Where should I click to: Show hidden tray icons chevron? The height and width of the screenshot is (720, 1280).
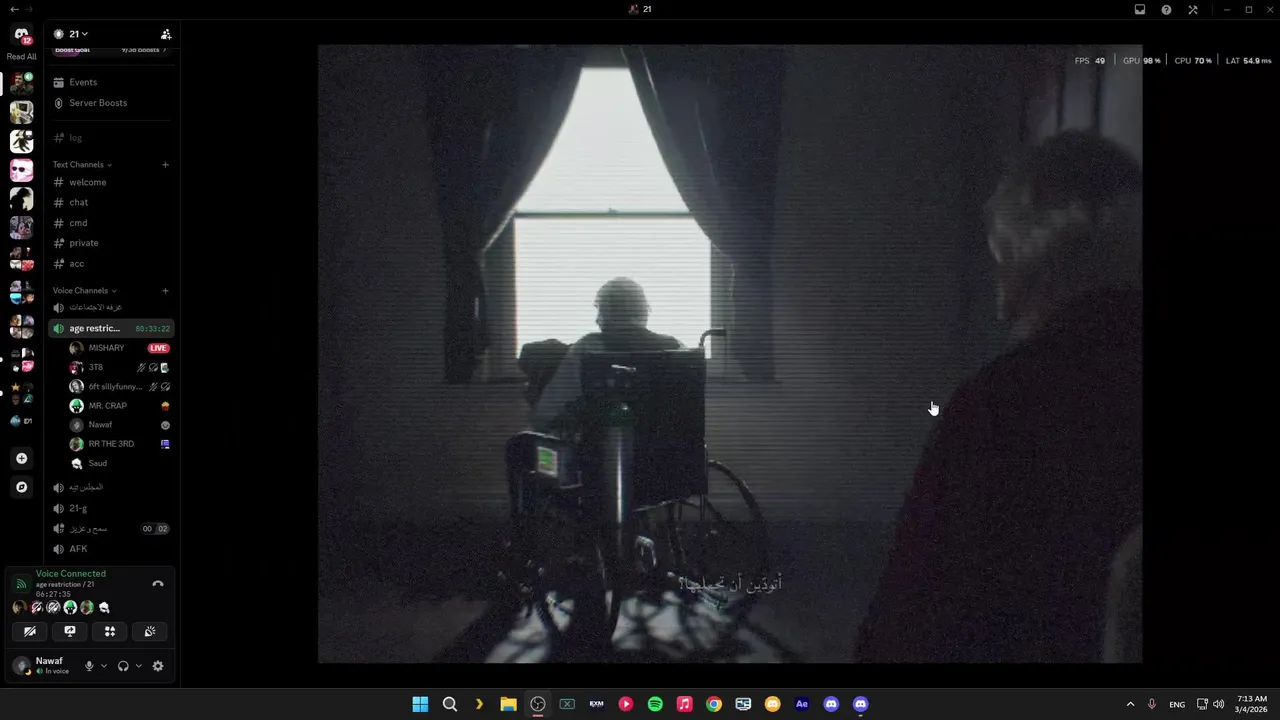1130,704
